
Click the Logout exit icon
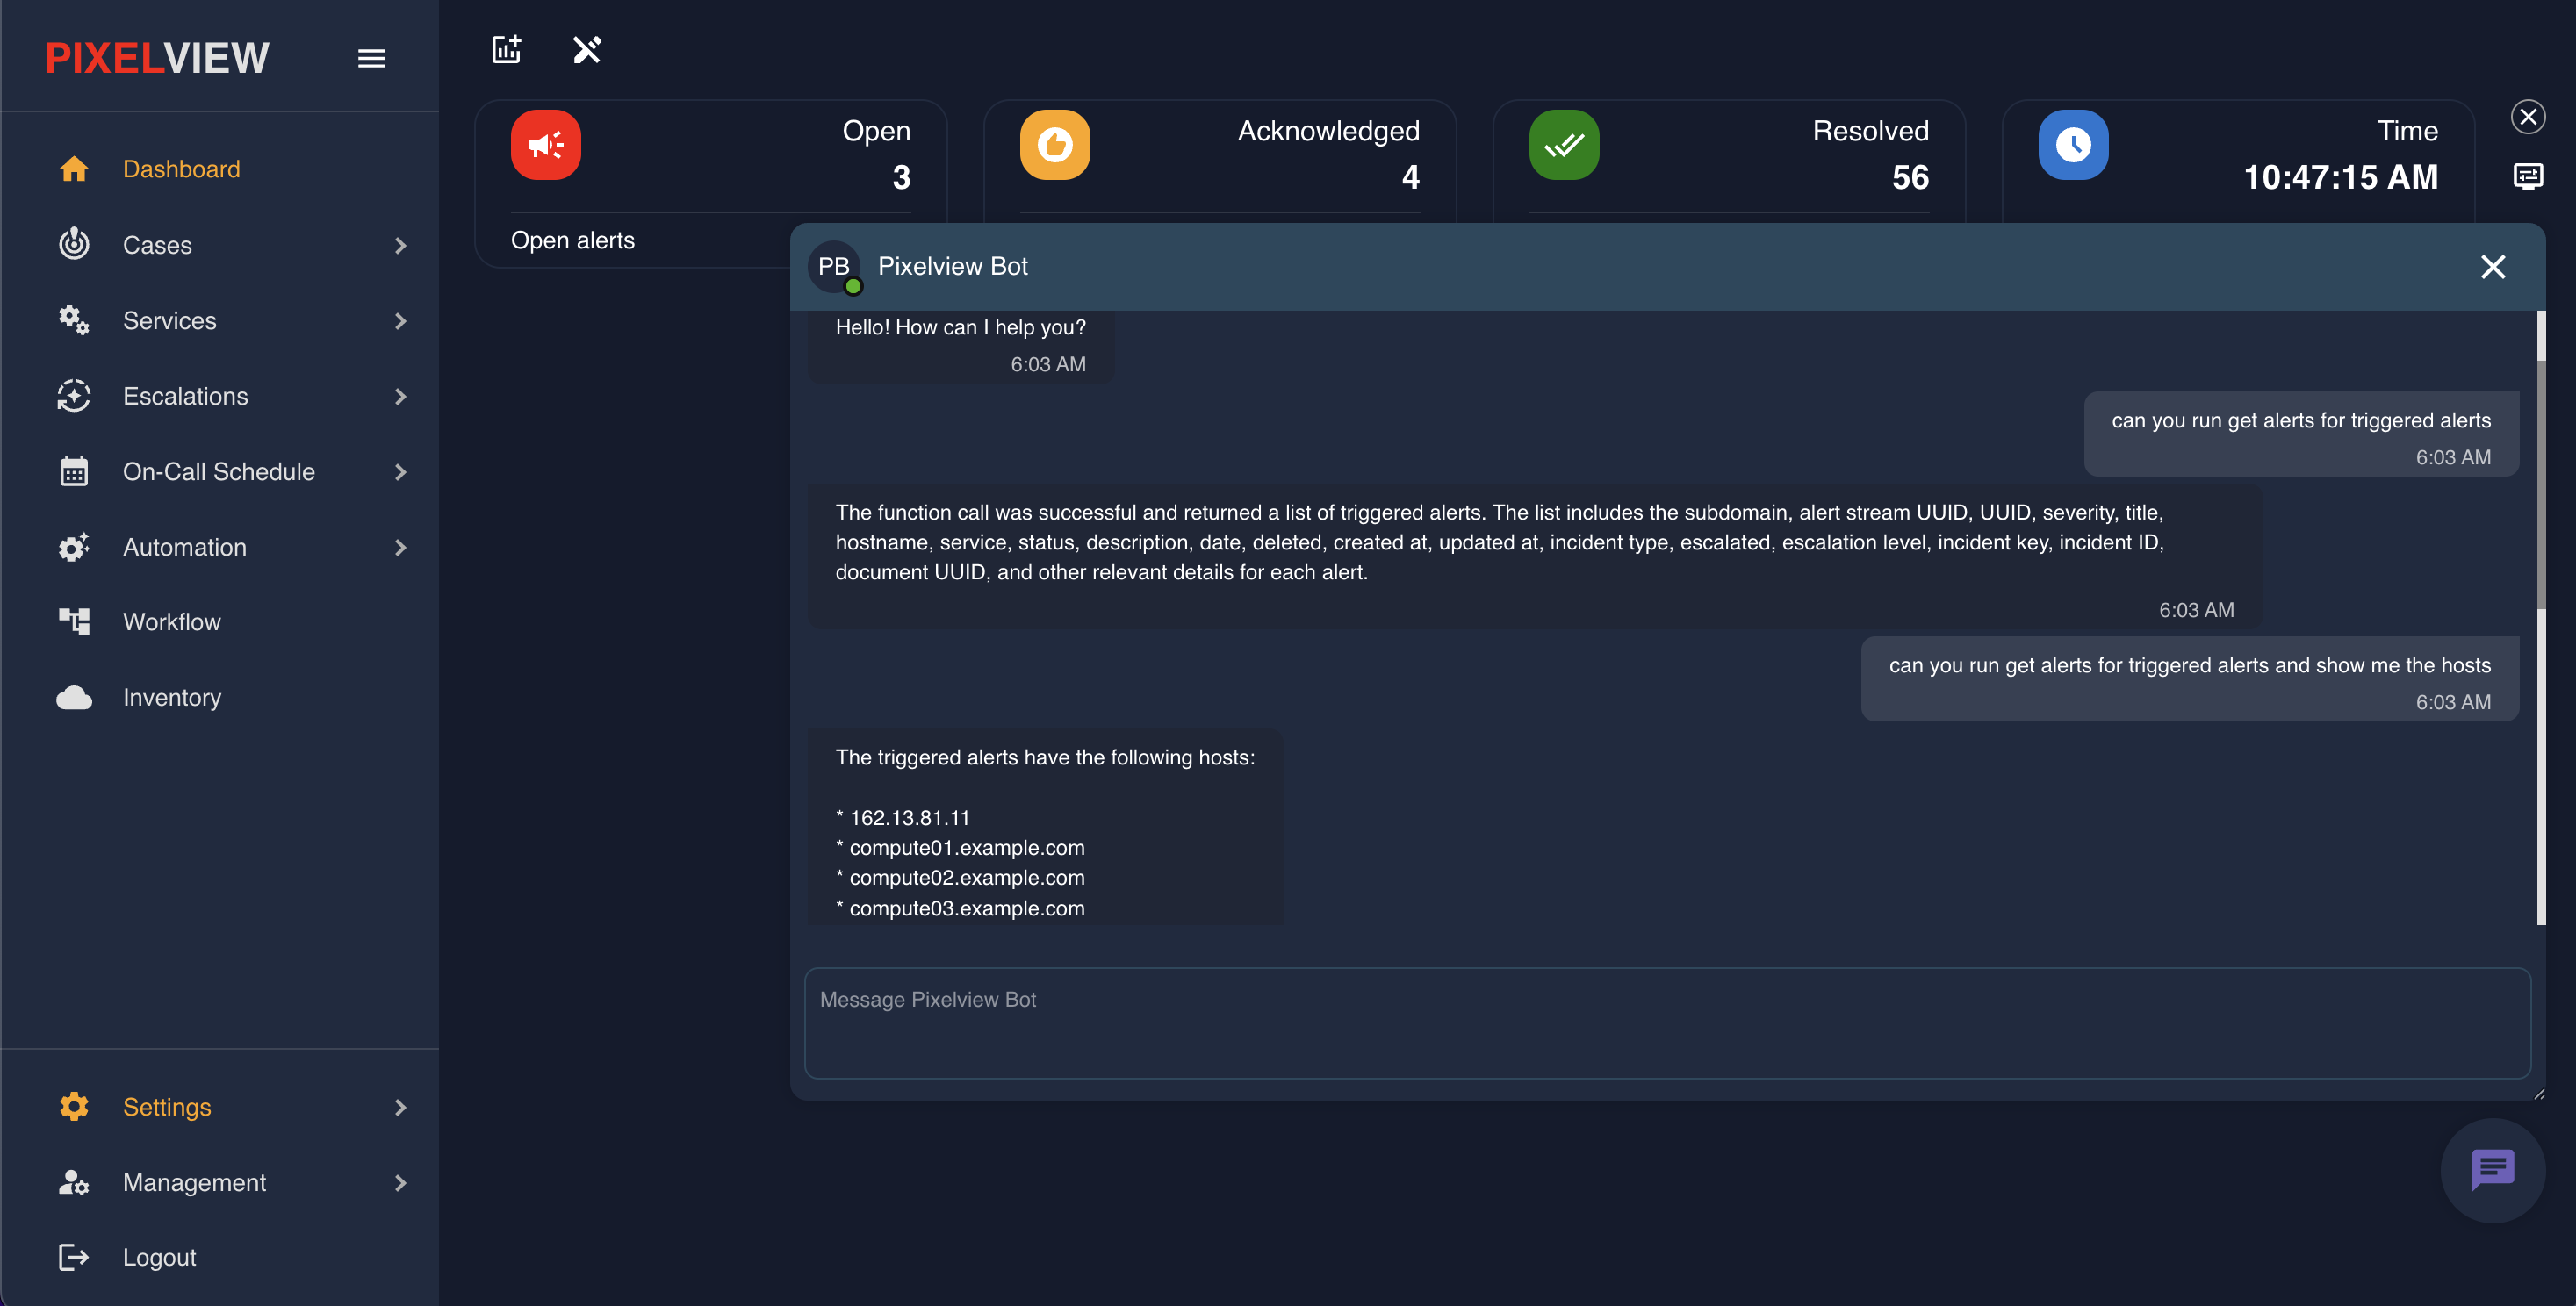(74, 1257)
